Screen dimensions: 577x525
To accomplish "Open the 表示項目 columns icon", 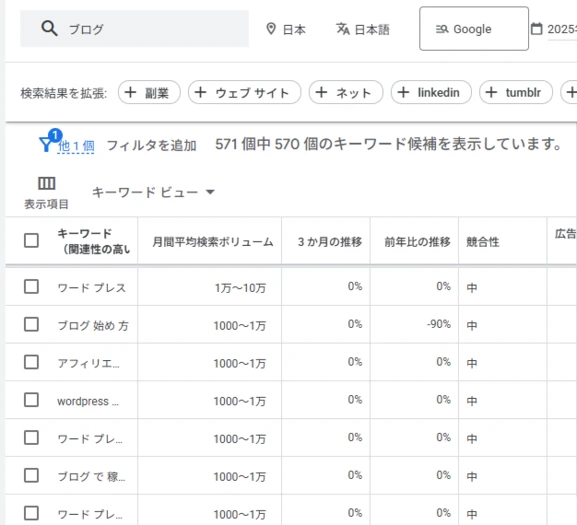I will coord(46,183).
